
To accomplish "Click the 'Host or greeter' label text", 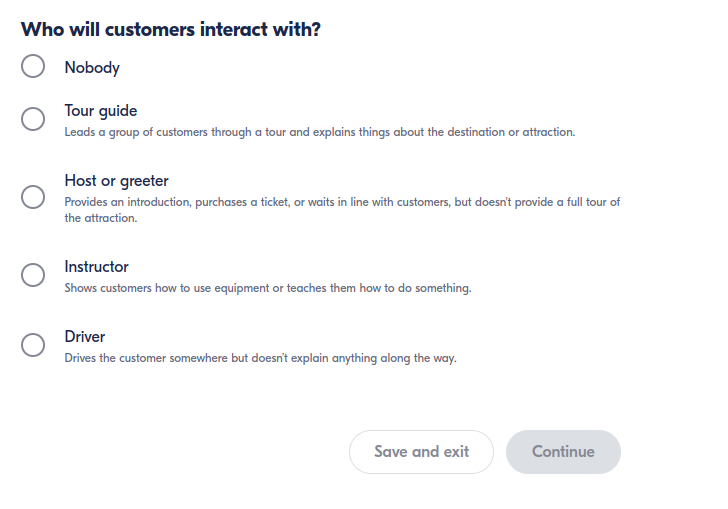I will (116, 181).
